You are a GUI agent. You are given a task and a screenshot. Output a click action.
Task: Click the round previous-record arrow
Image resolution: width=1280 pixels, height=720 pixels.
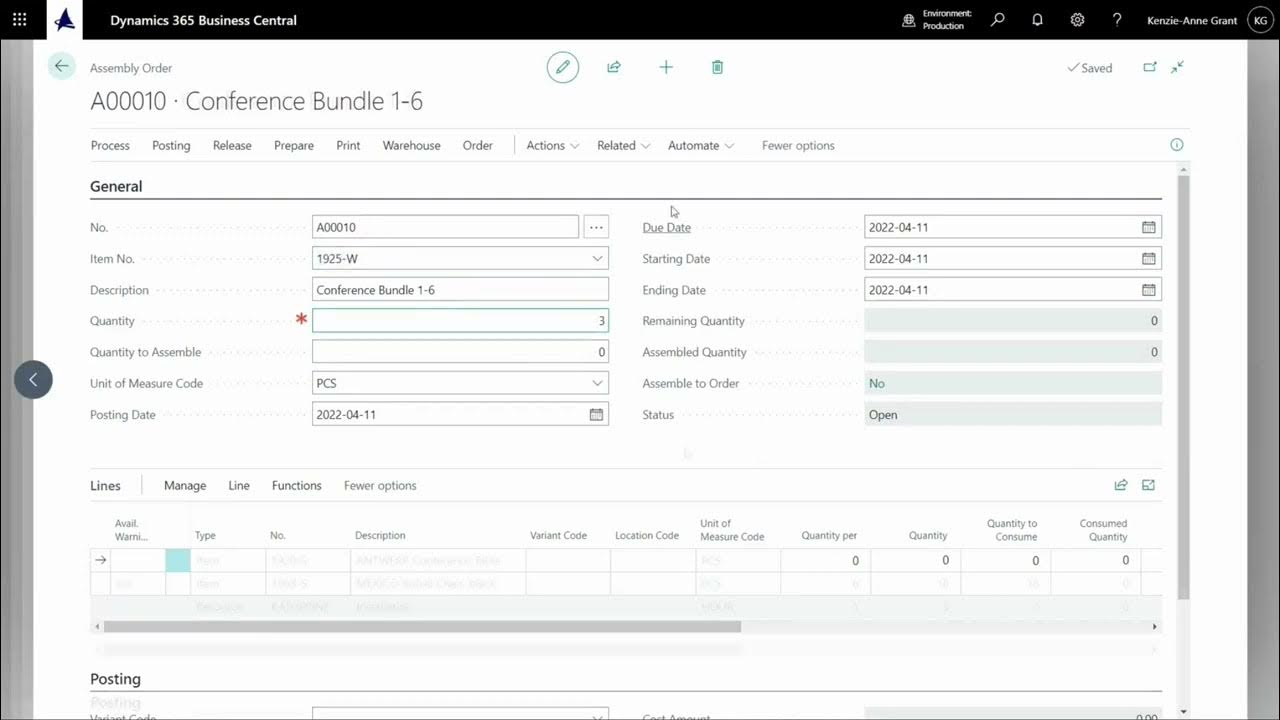[33, 379]
